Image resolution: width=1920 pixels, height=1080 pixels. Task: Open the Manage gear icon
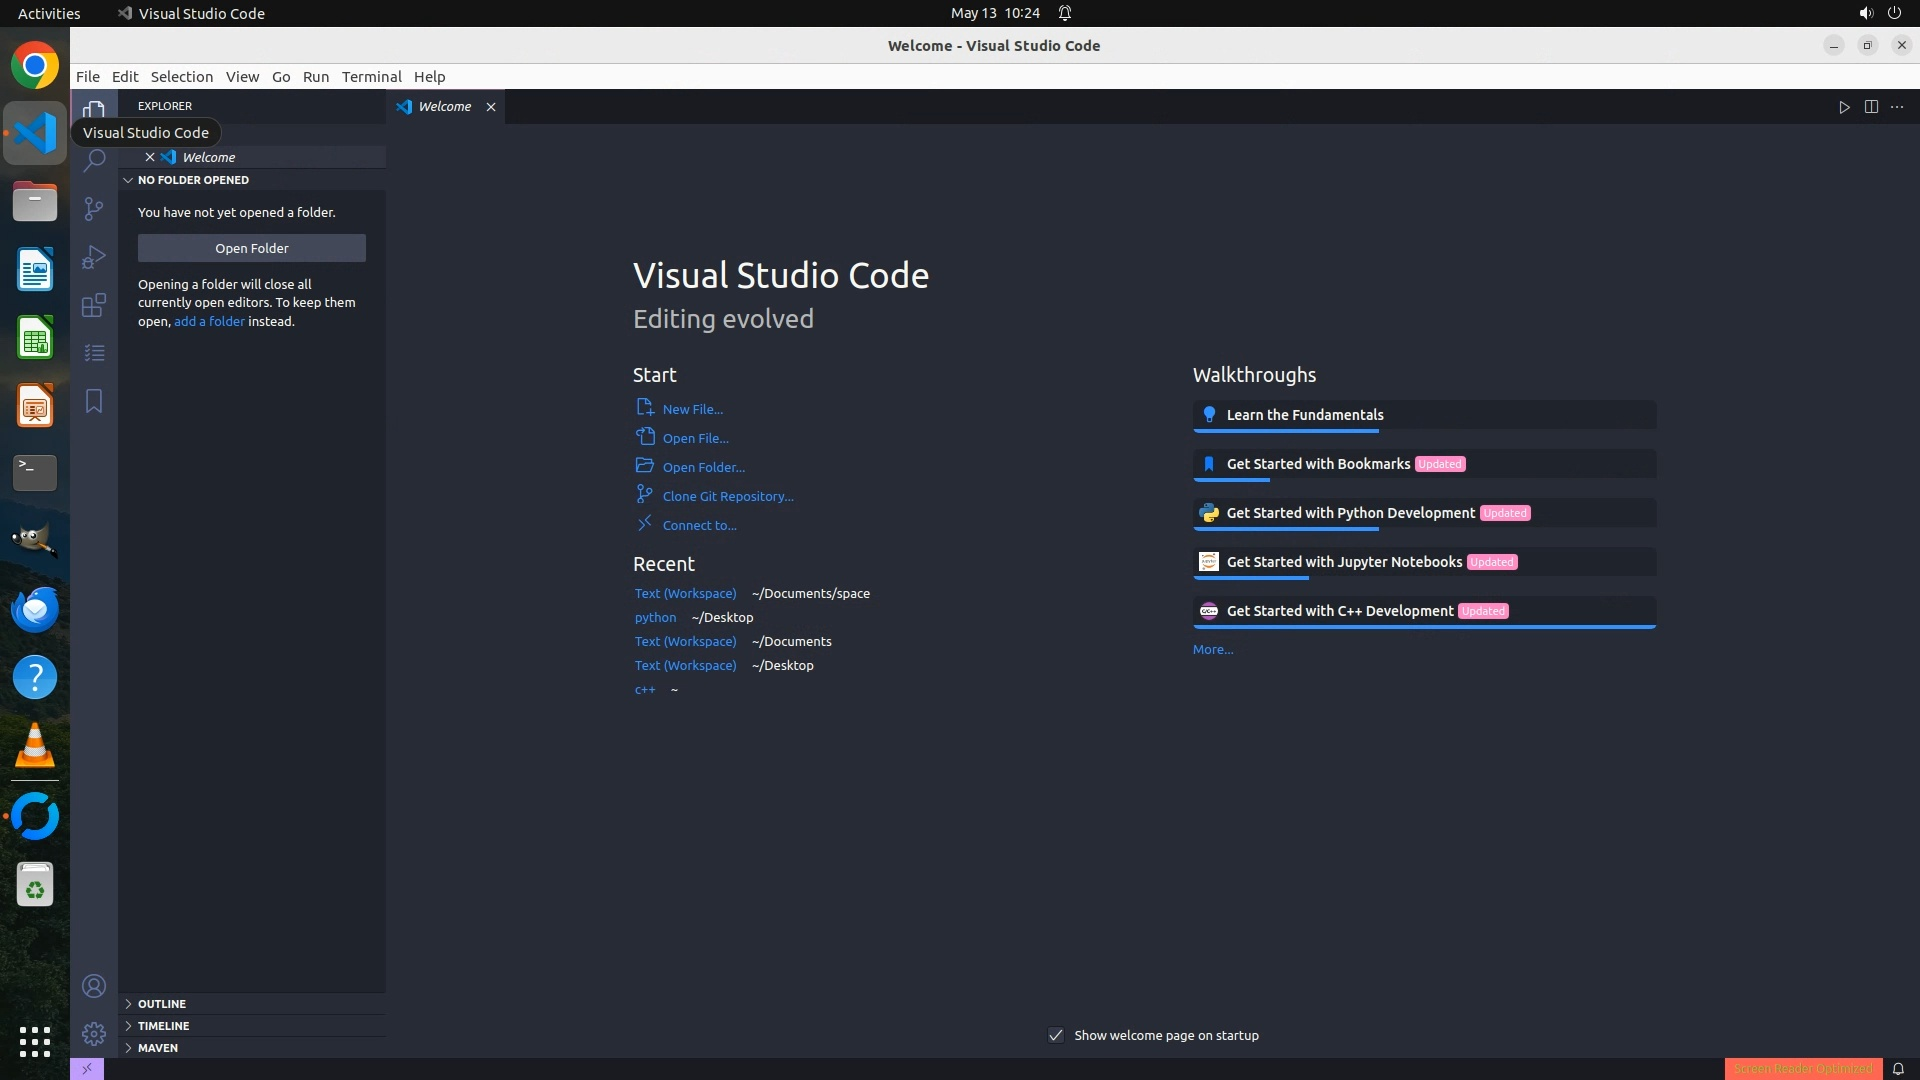(x=94, y=1034)
